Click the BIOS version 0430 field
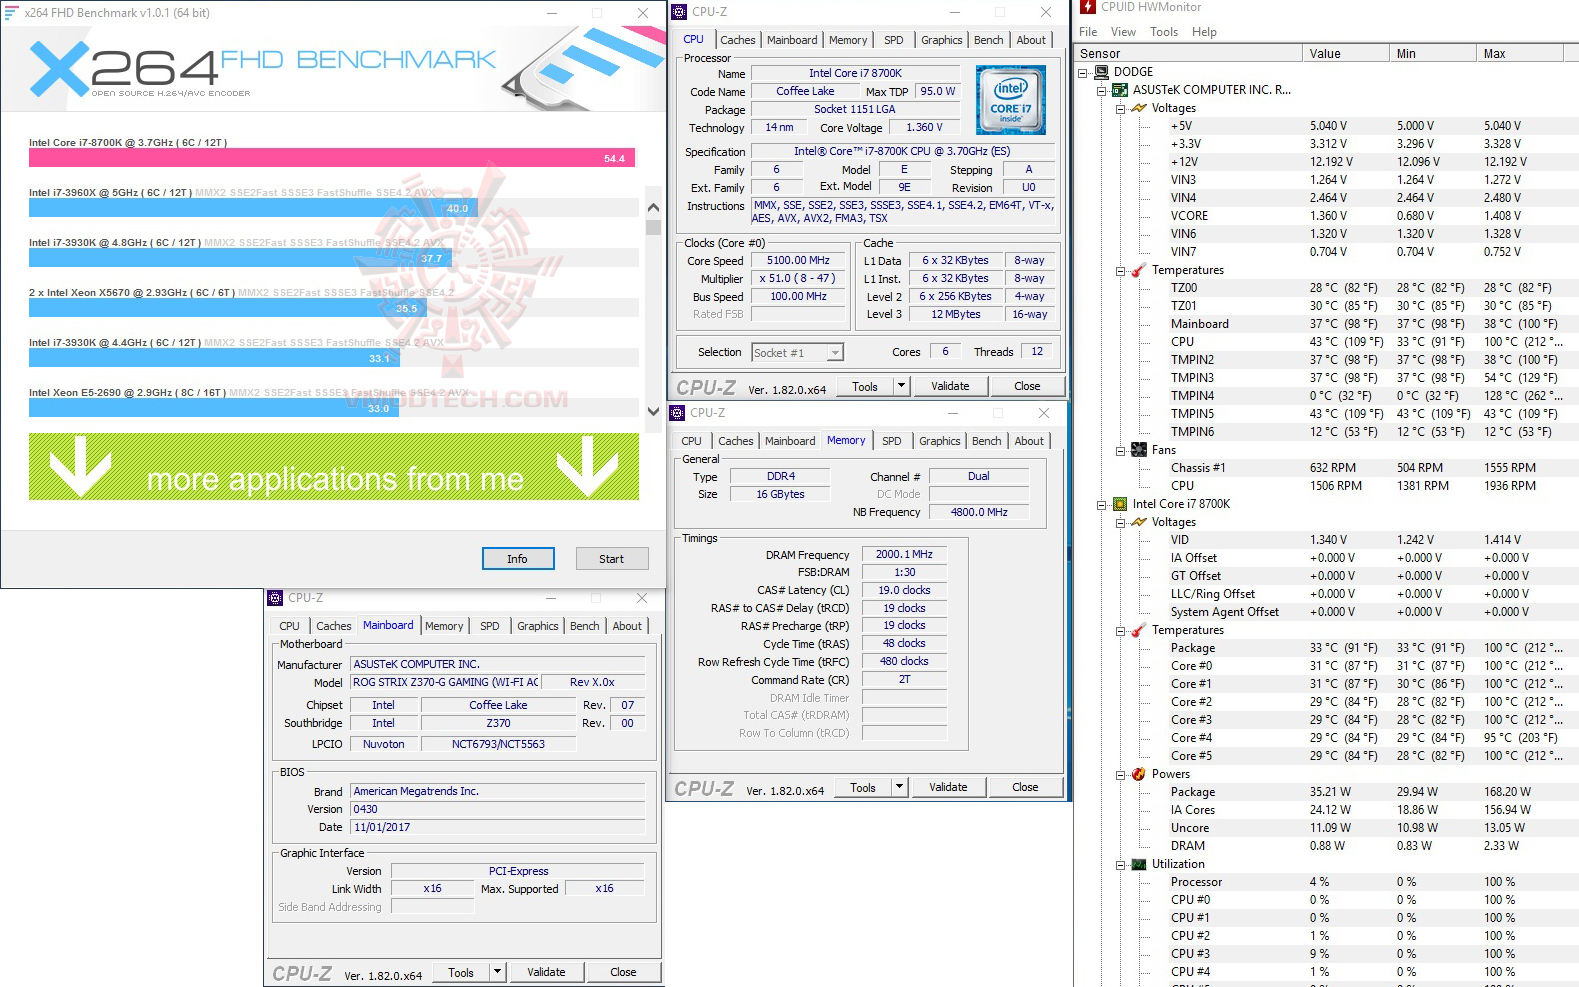 click(x=497, y=809)
